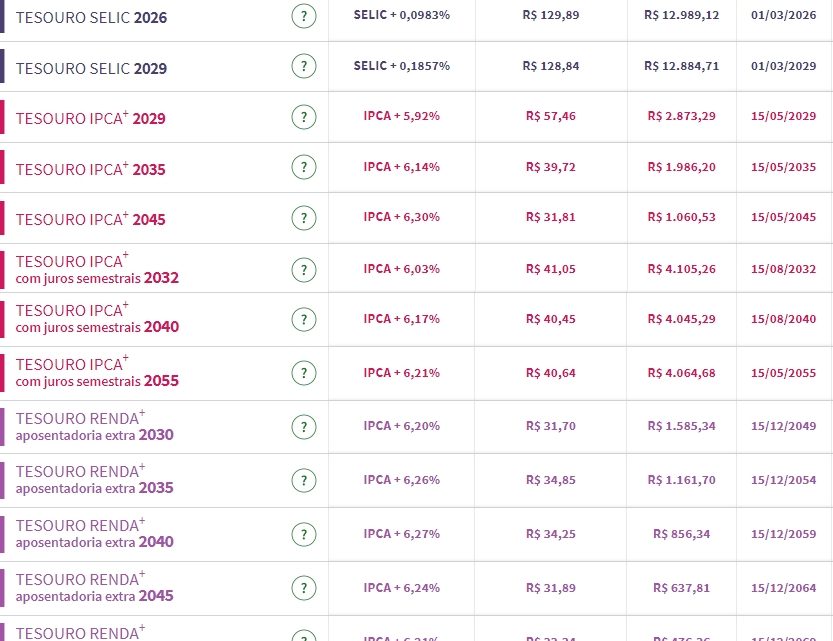This screenshot has height=641, width=833.
Task: Choose the Tesouro IPCA+ 2035 title
Action: (x=90, y=168)
